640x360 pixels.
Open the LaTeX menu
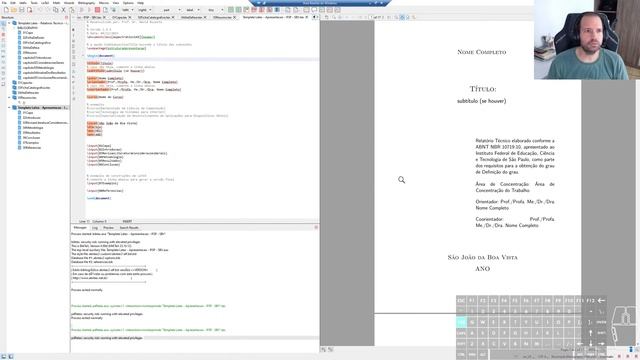click(45, 3)
